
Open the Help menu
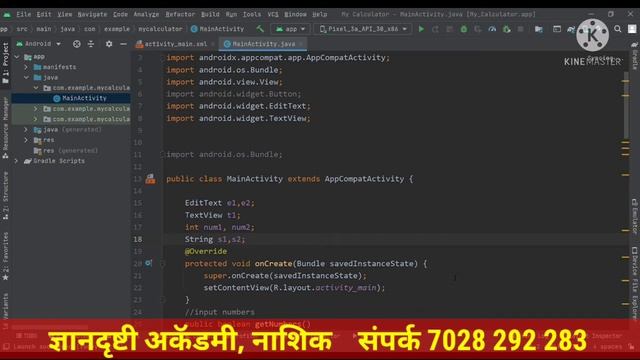(x=320, y=14)
